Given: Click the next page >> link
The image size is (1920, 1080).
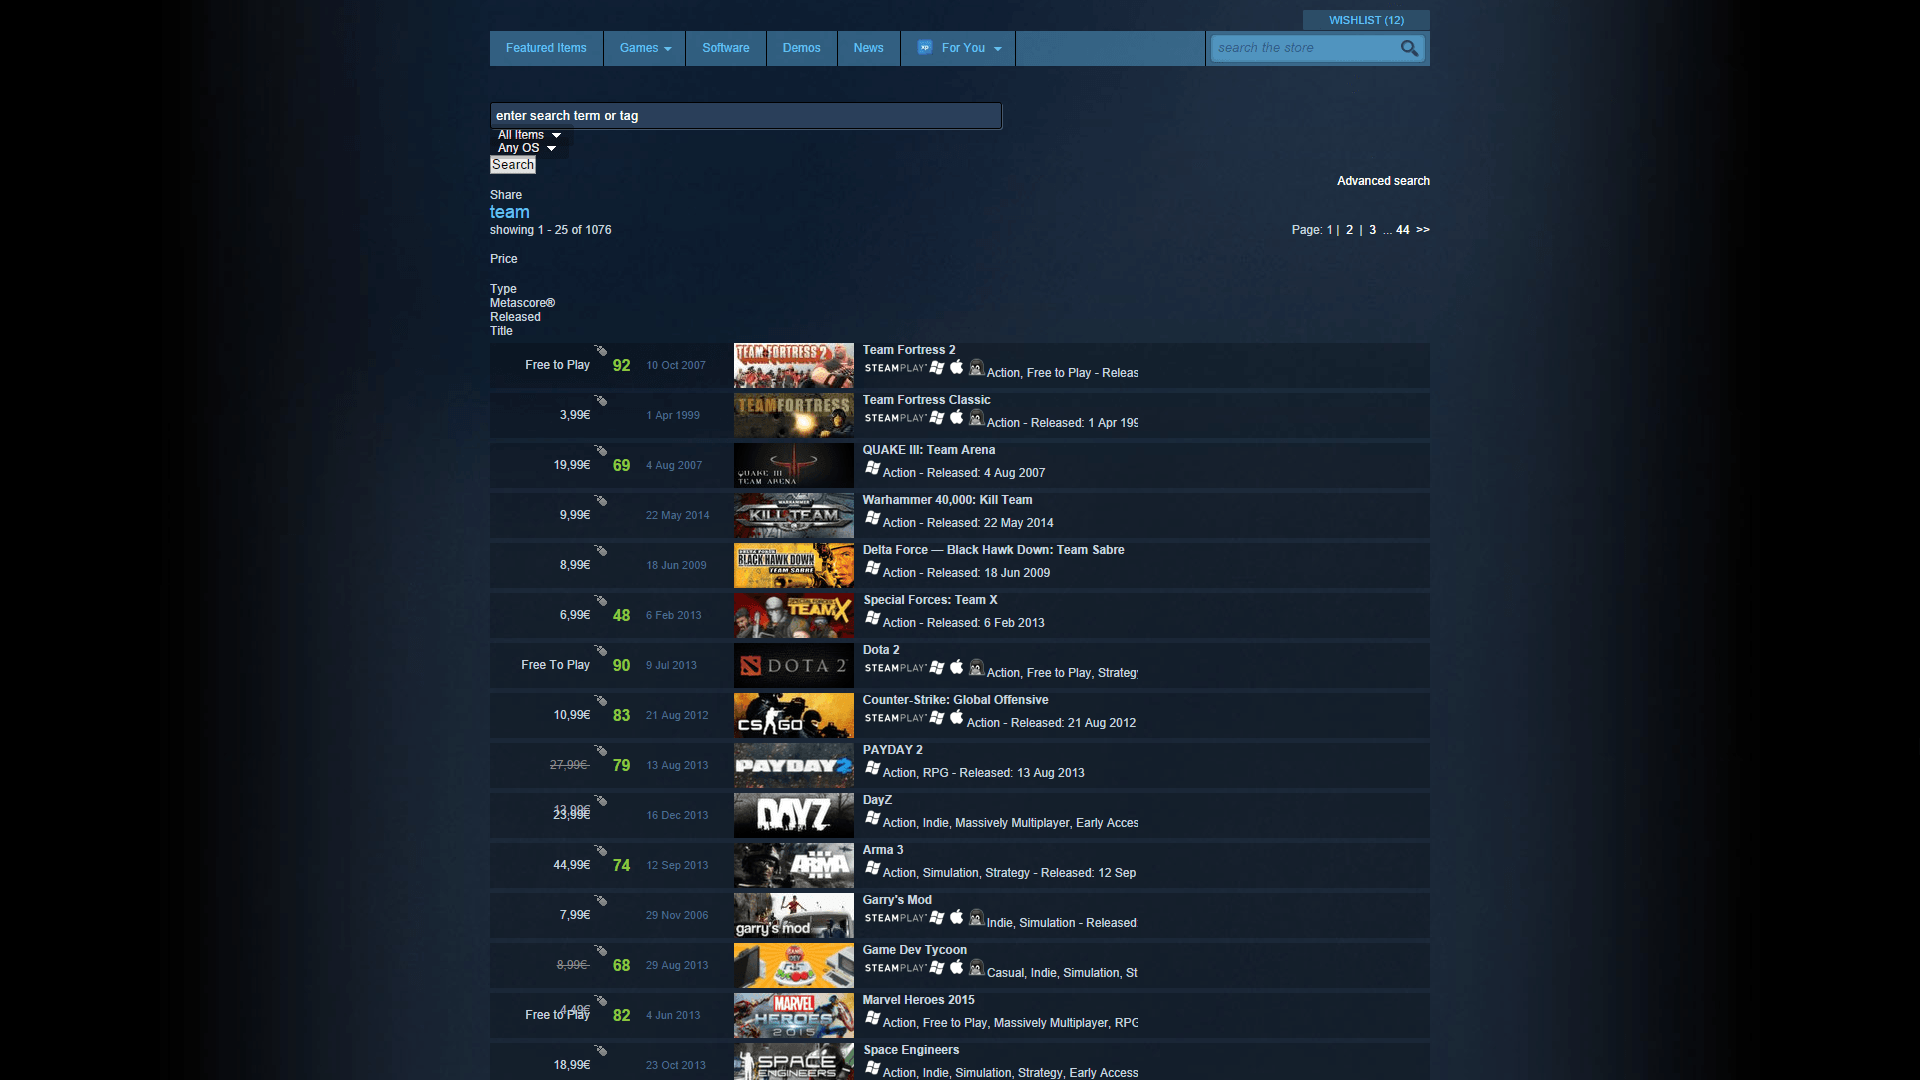Looking at the screenshot, I should coord(1423,229).
